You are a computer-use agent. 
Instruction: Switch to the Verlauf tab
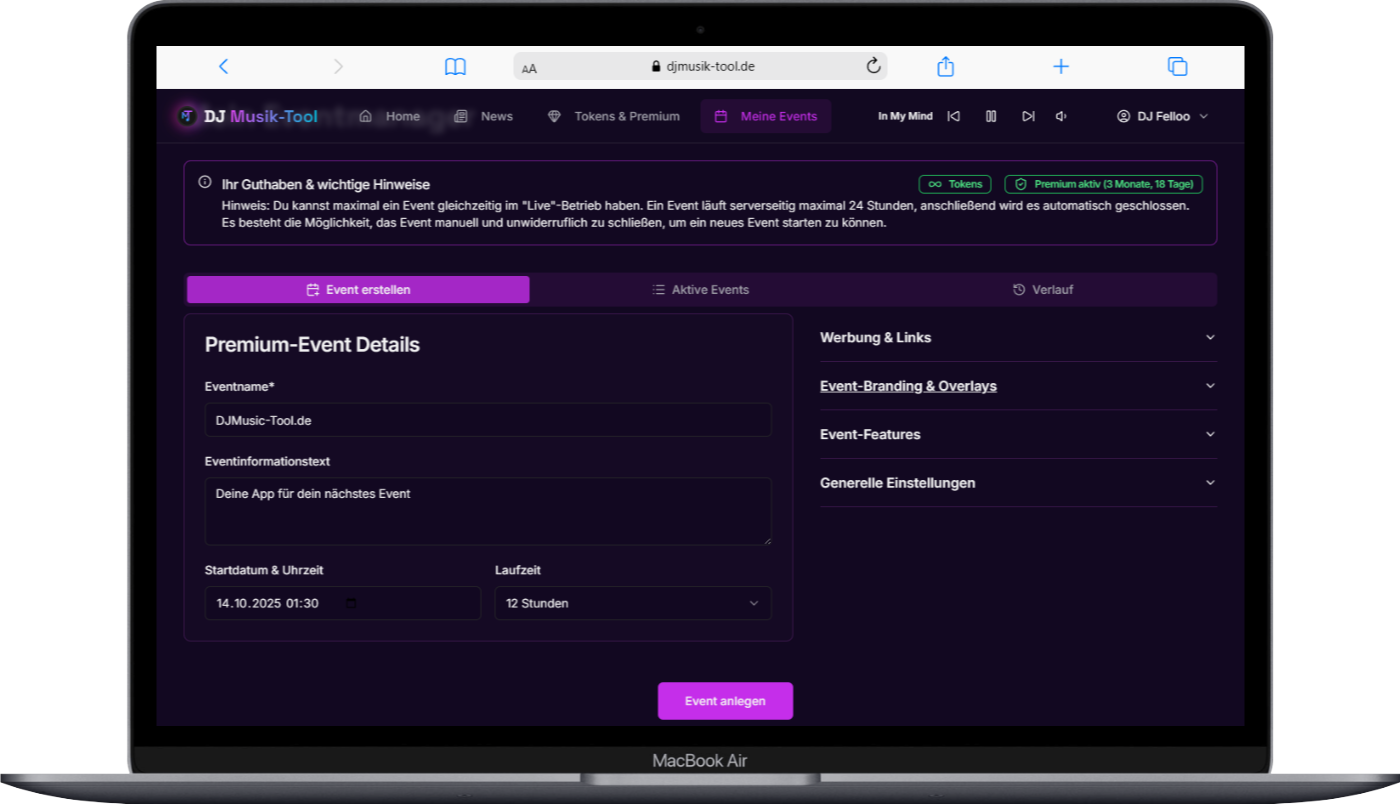pyautogui.click(x=1044, y=290)
